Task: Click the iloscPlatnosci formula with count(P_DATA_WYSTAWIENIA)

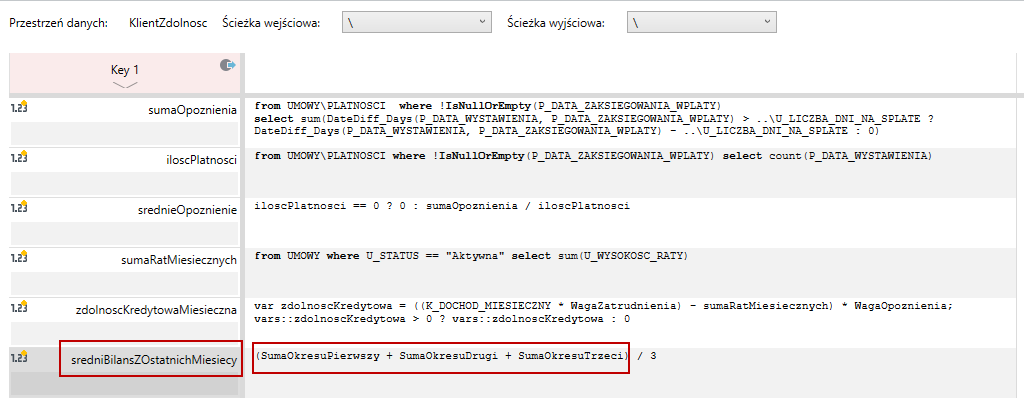Action: click(593, 156)
